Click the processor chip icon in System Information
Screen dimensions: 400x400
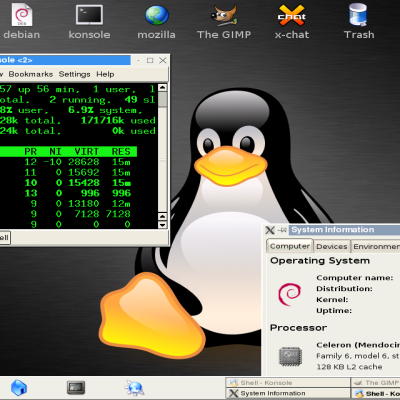click(290, 356)
